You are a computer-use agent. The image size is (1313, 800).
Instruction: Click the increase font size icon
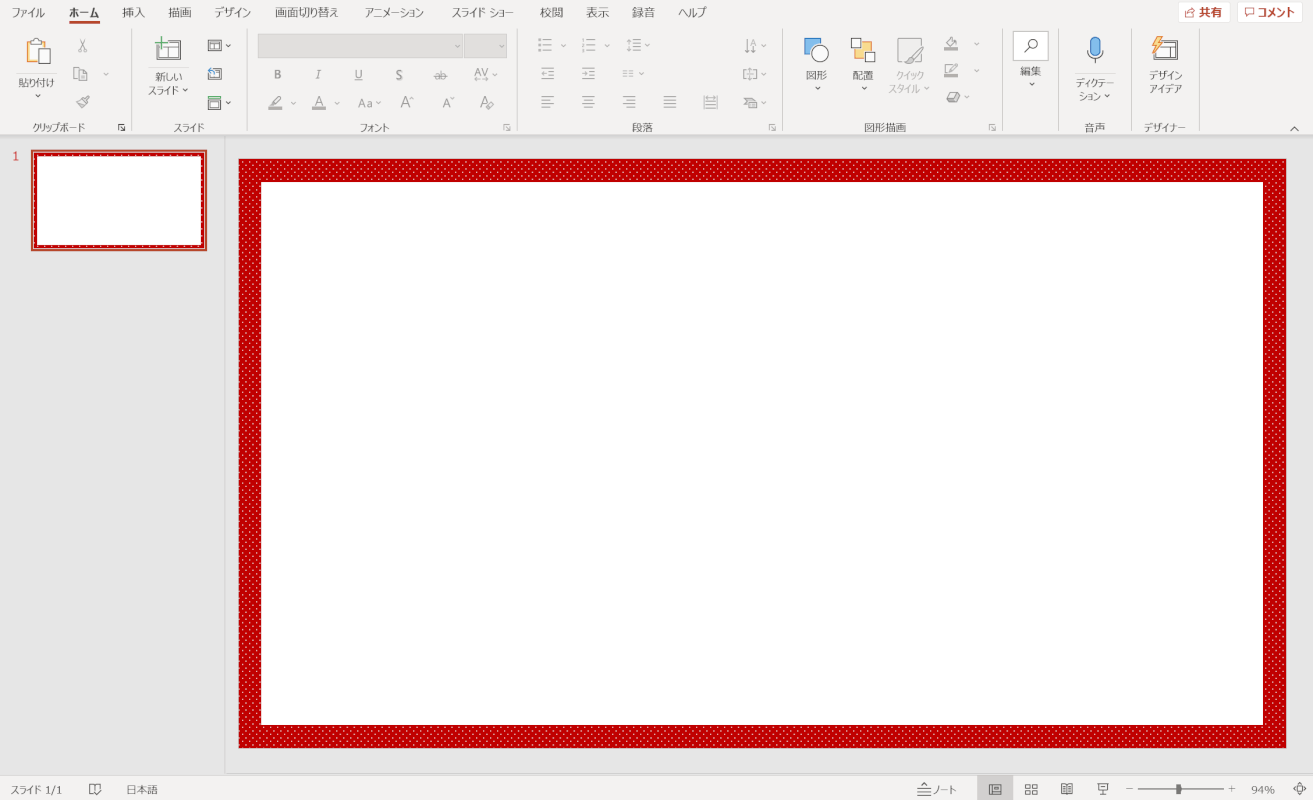[407, 102]
